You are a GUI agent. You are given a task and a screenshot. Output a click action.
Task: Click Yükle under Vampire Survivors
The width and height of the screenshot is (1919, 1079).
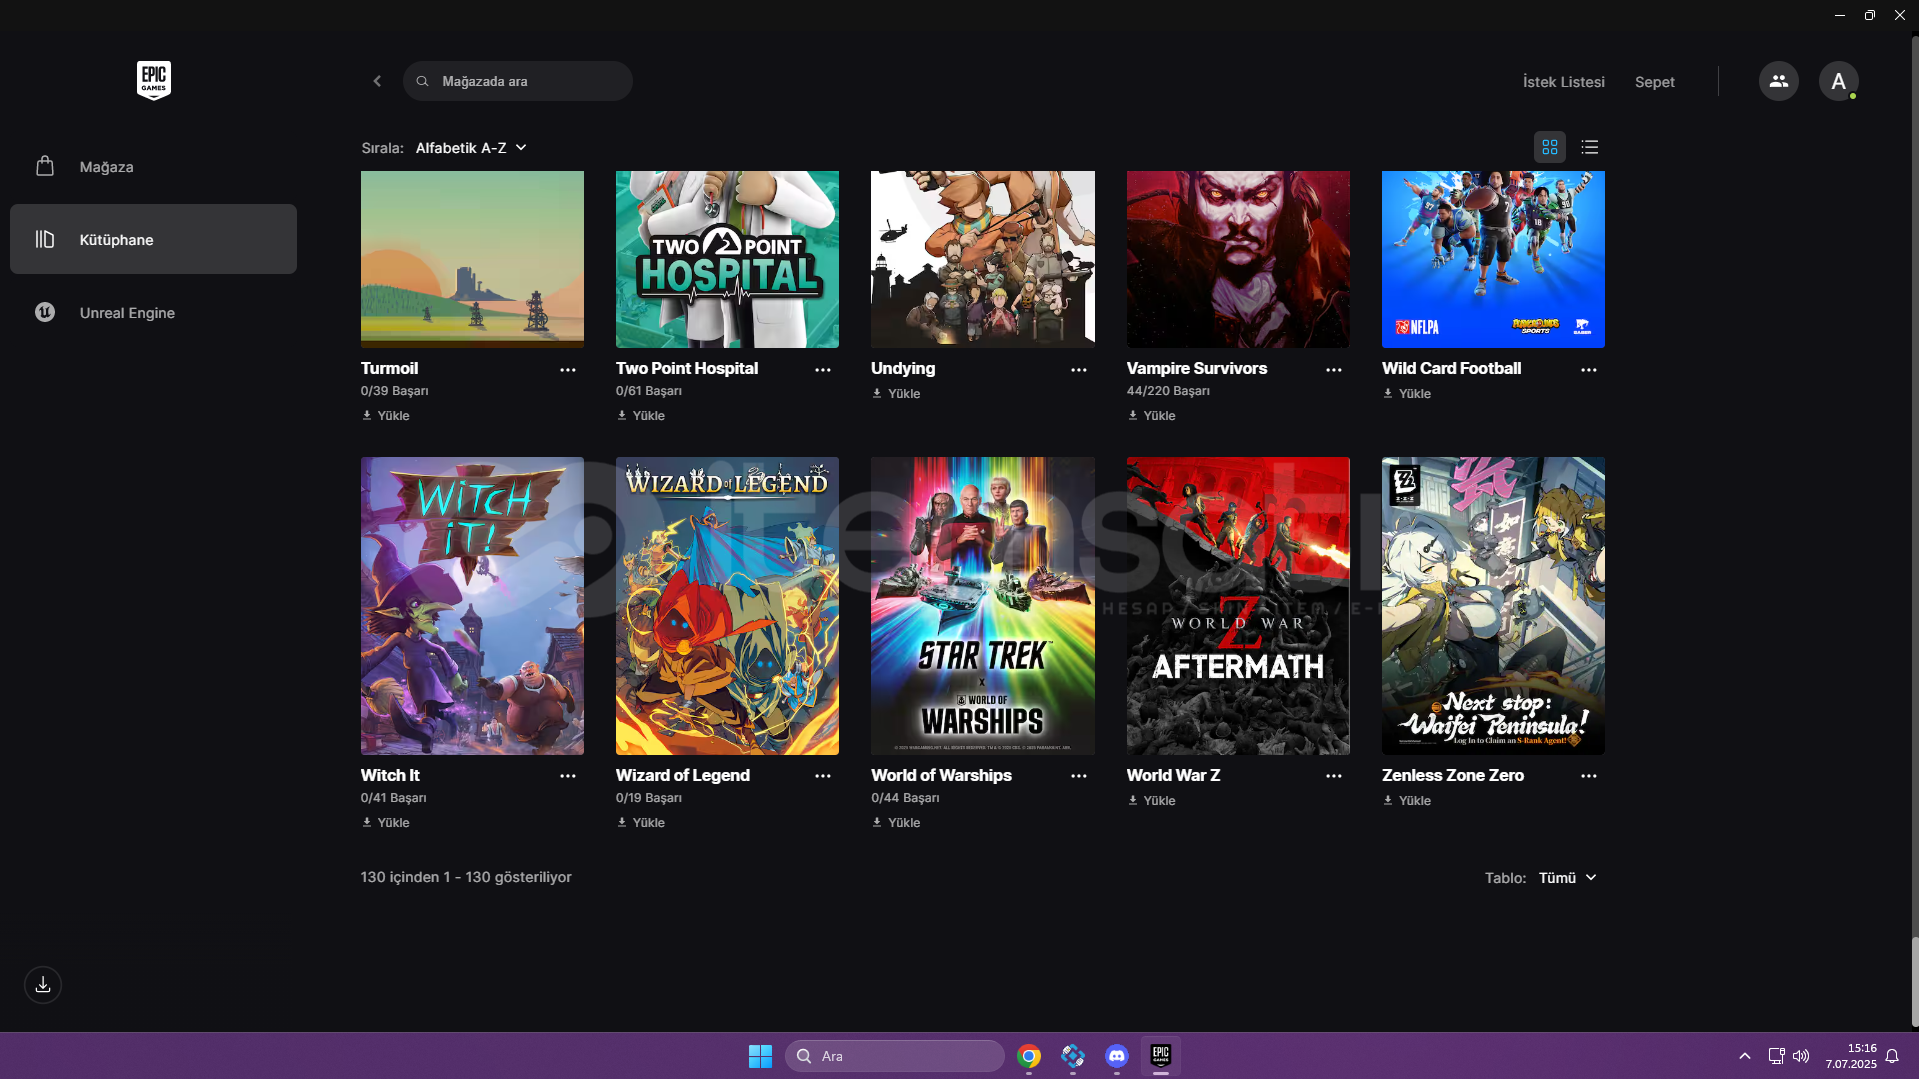click(1152, 416)
